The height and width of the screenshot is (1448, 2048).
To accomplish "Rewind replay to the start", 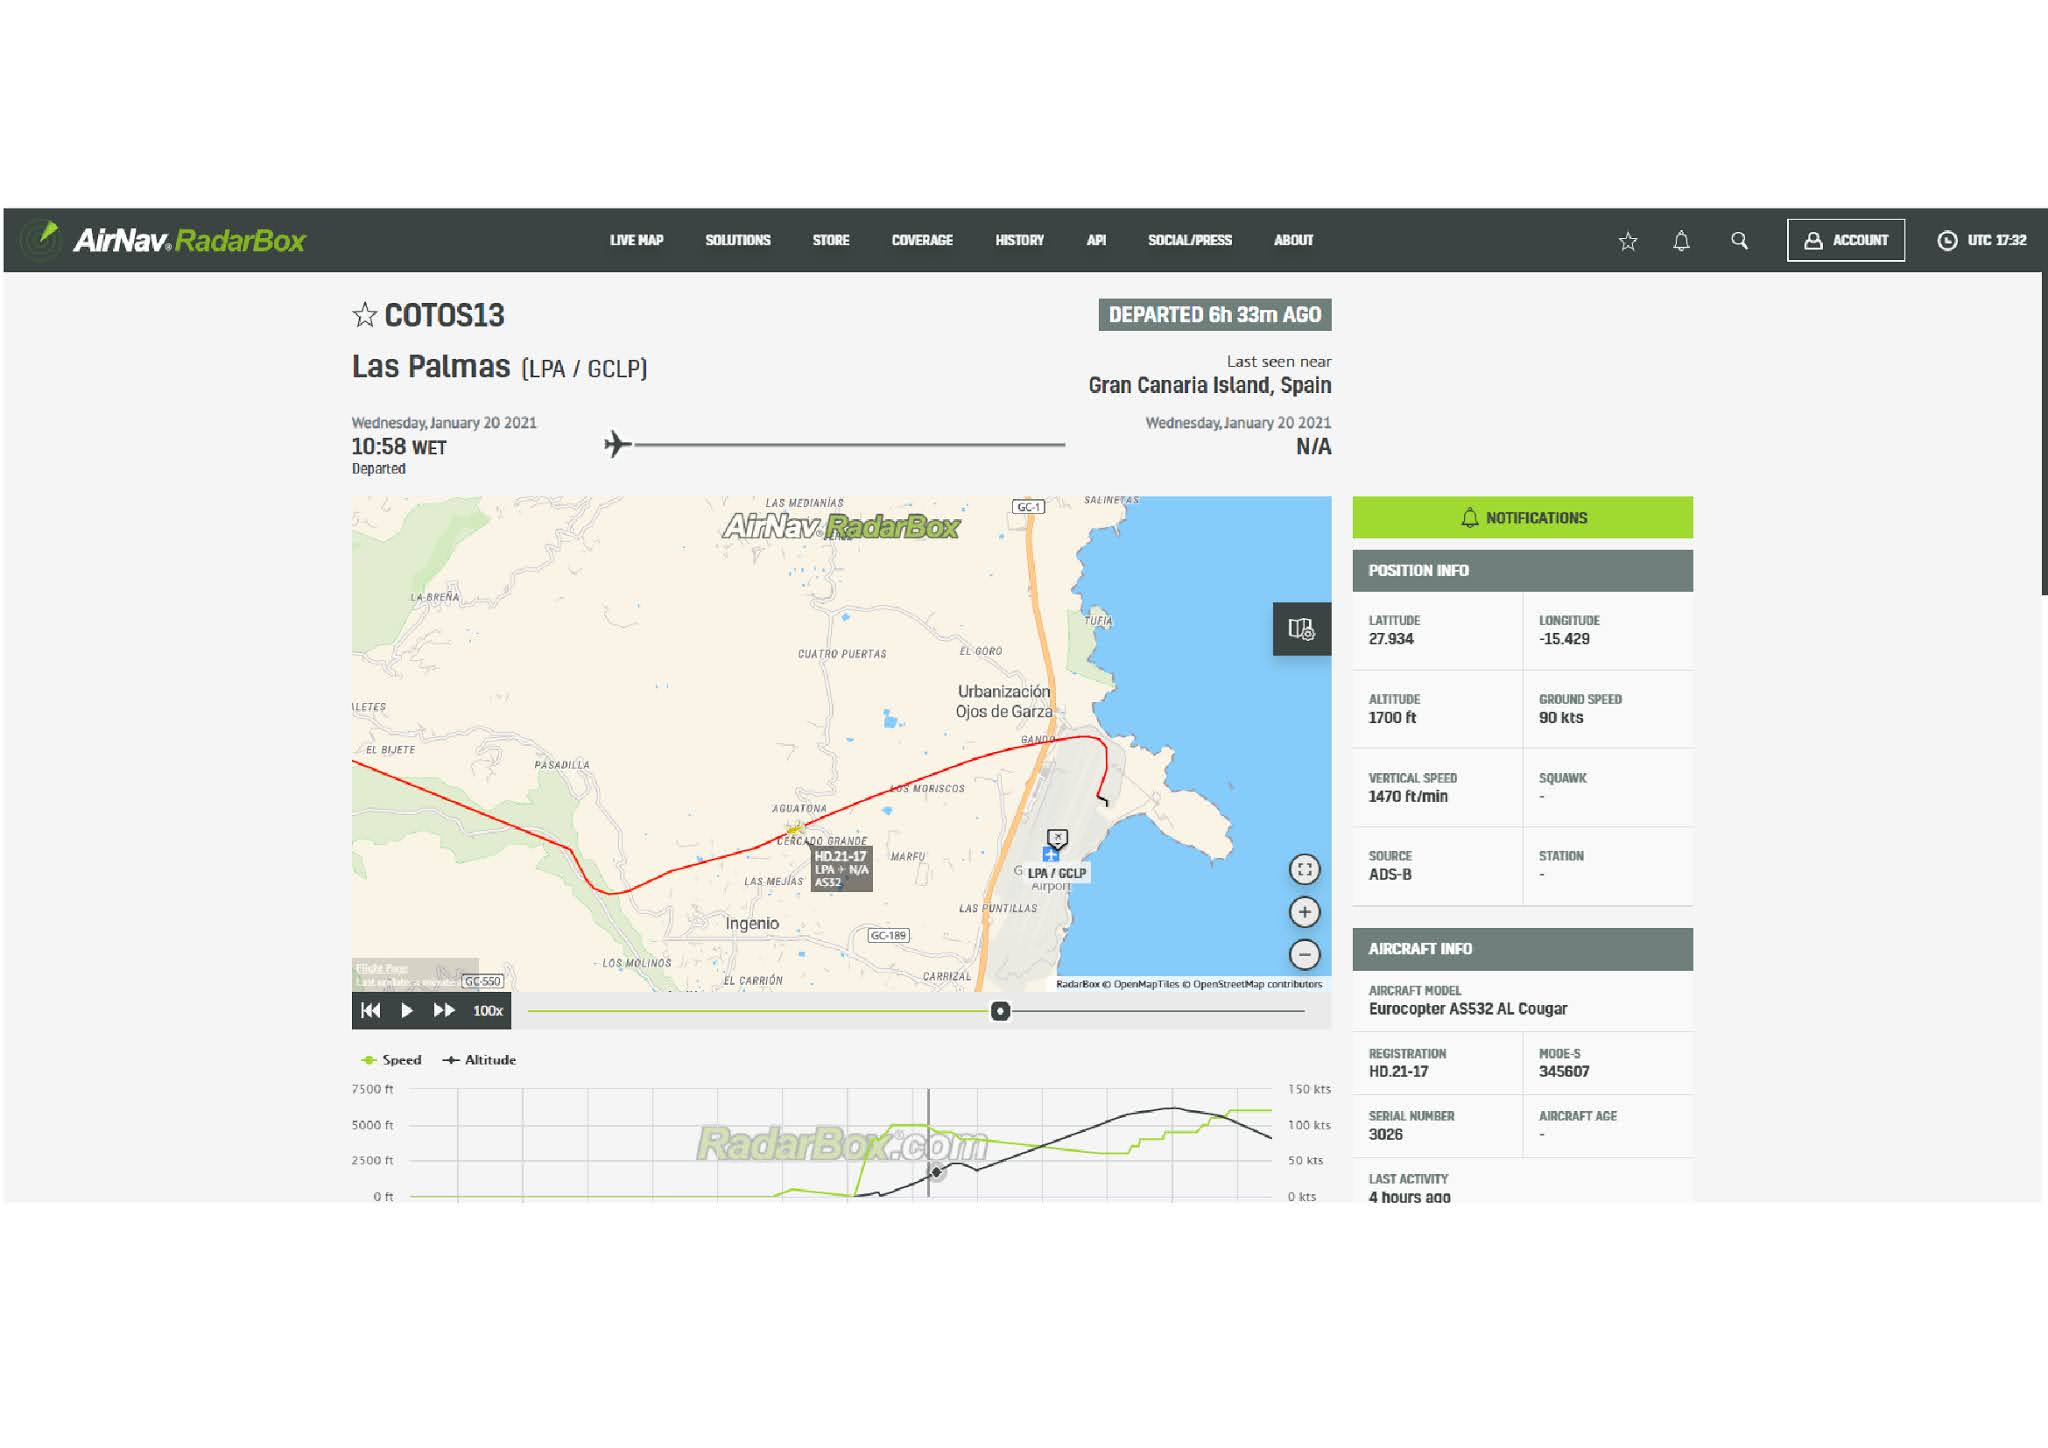I will pyautogui.click(x=371, y=1011).
